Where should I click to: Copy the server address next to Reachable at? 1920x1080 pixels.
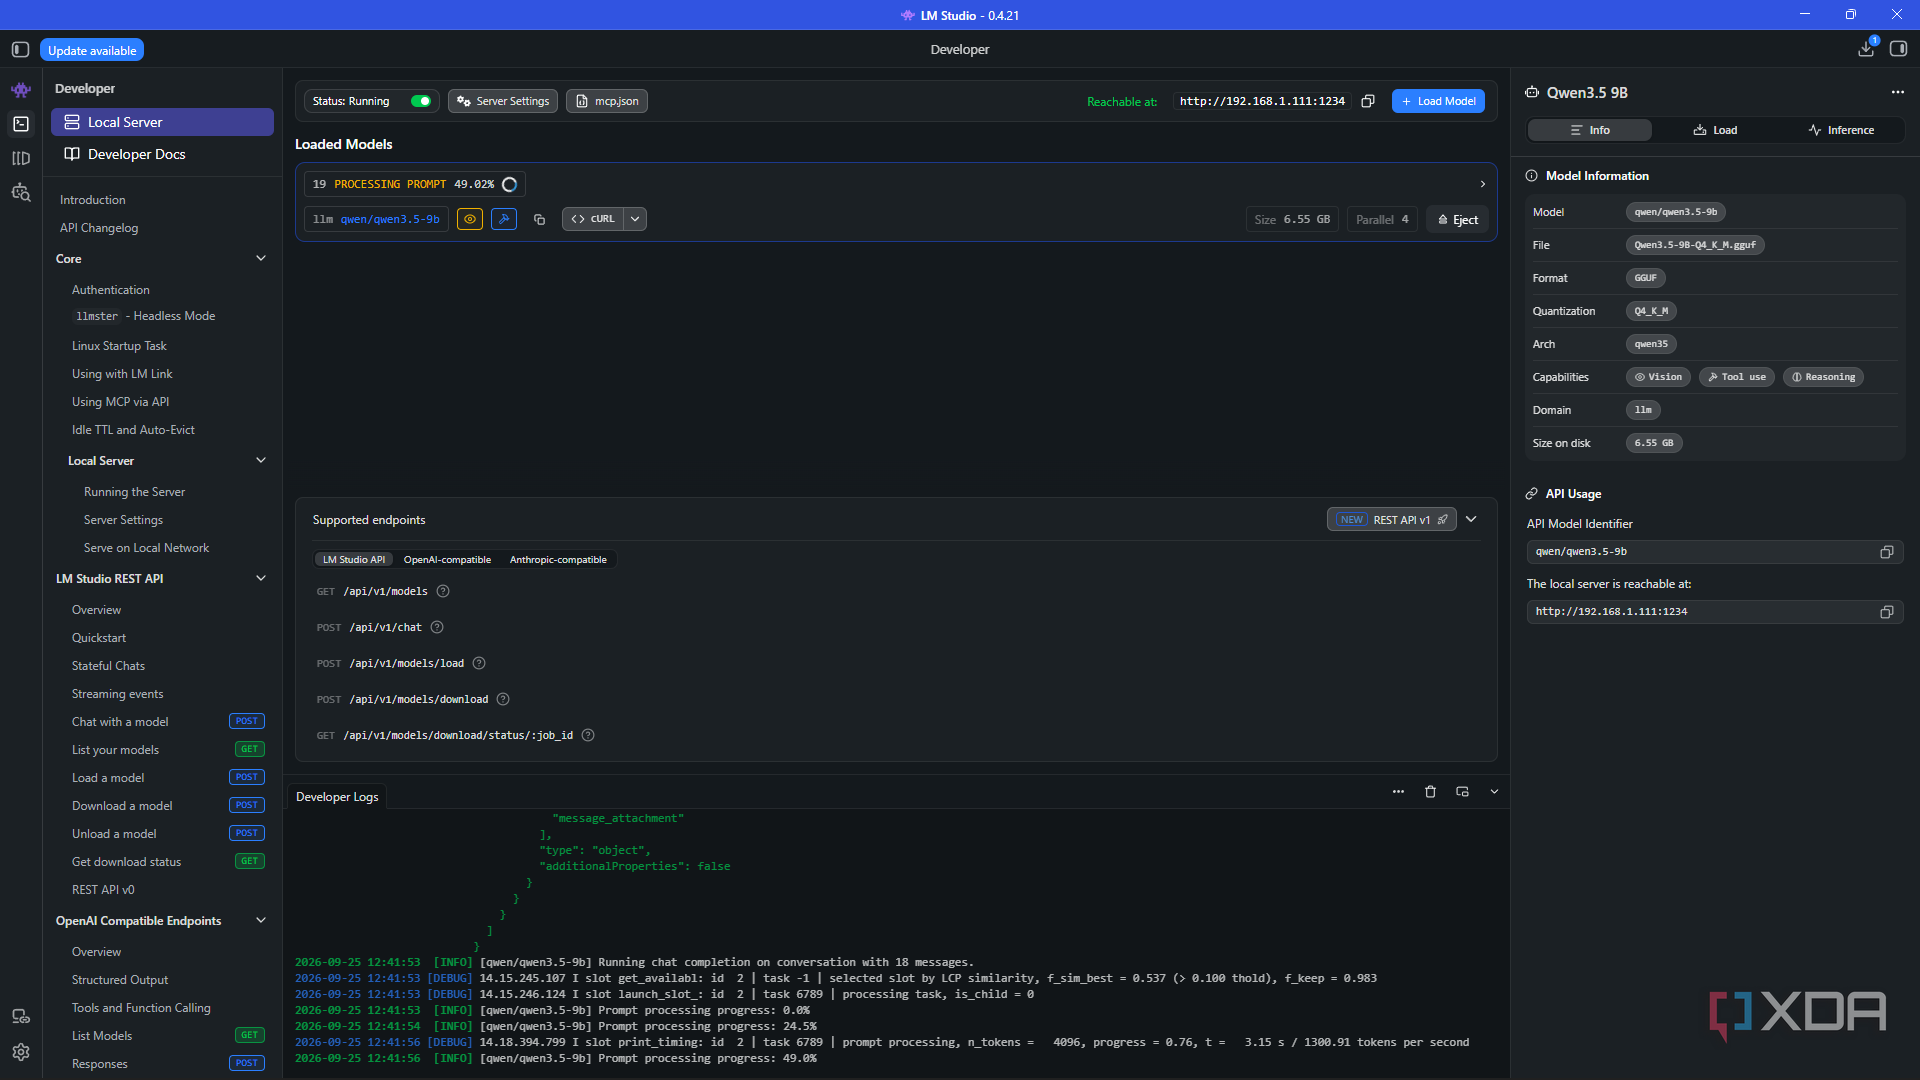point(1368,101)
